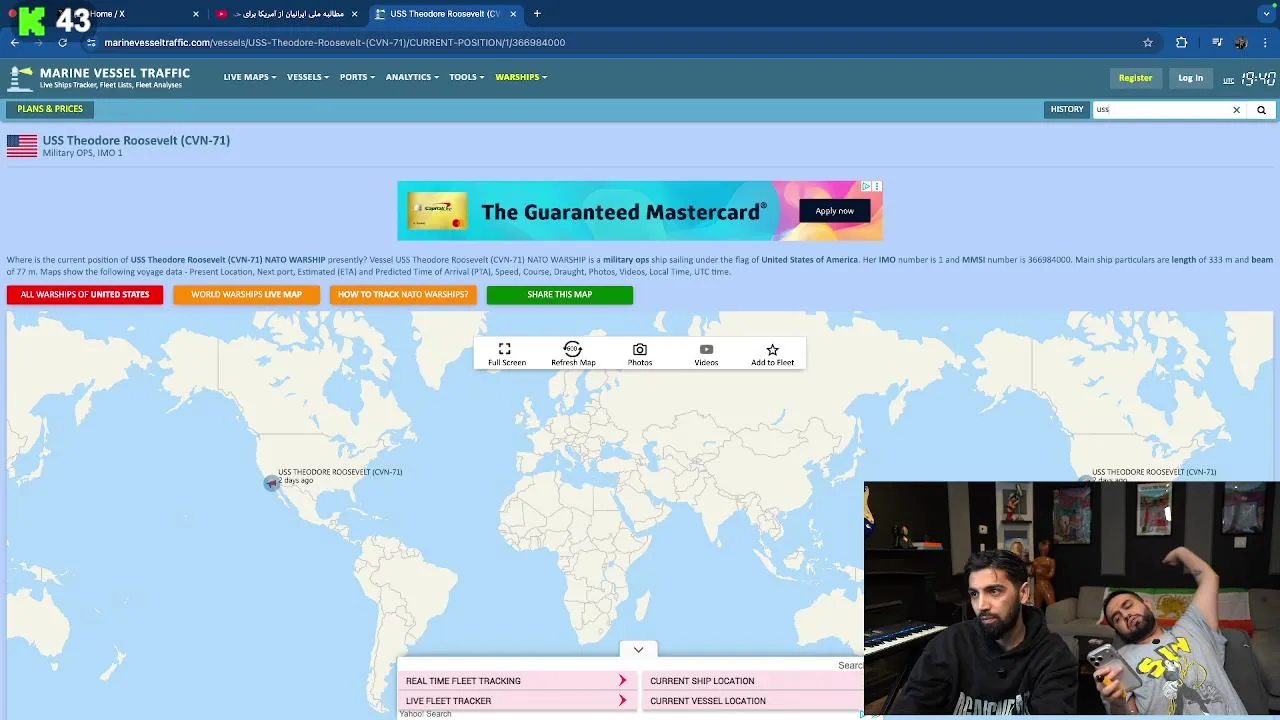
Task: Click the Real Time Fleet Tracking link
Action: point(463,681)
